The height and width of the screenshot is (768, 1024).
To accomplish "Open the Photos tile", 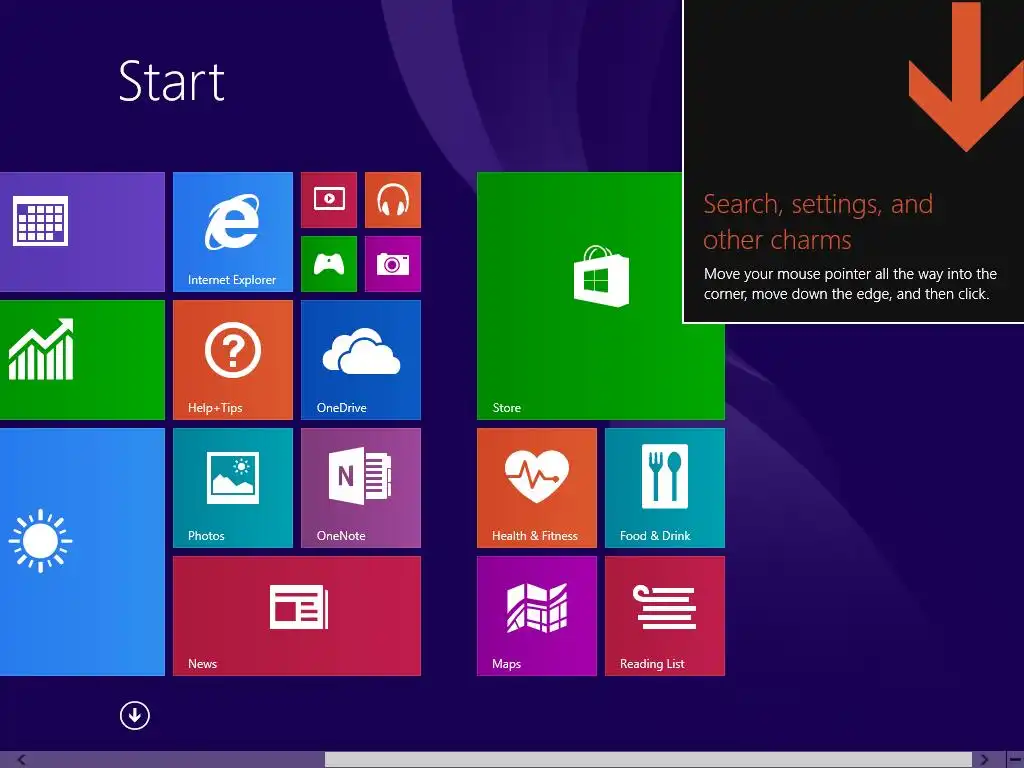I will point(232,488).
